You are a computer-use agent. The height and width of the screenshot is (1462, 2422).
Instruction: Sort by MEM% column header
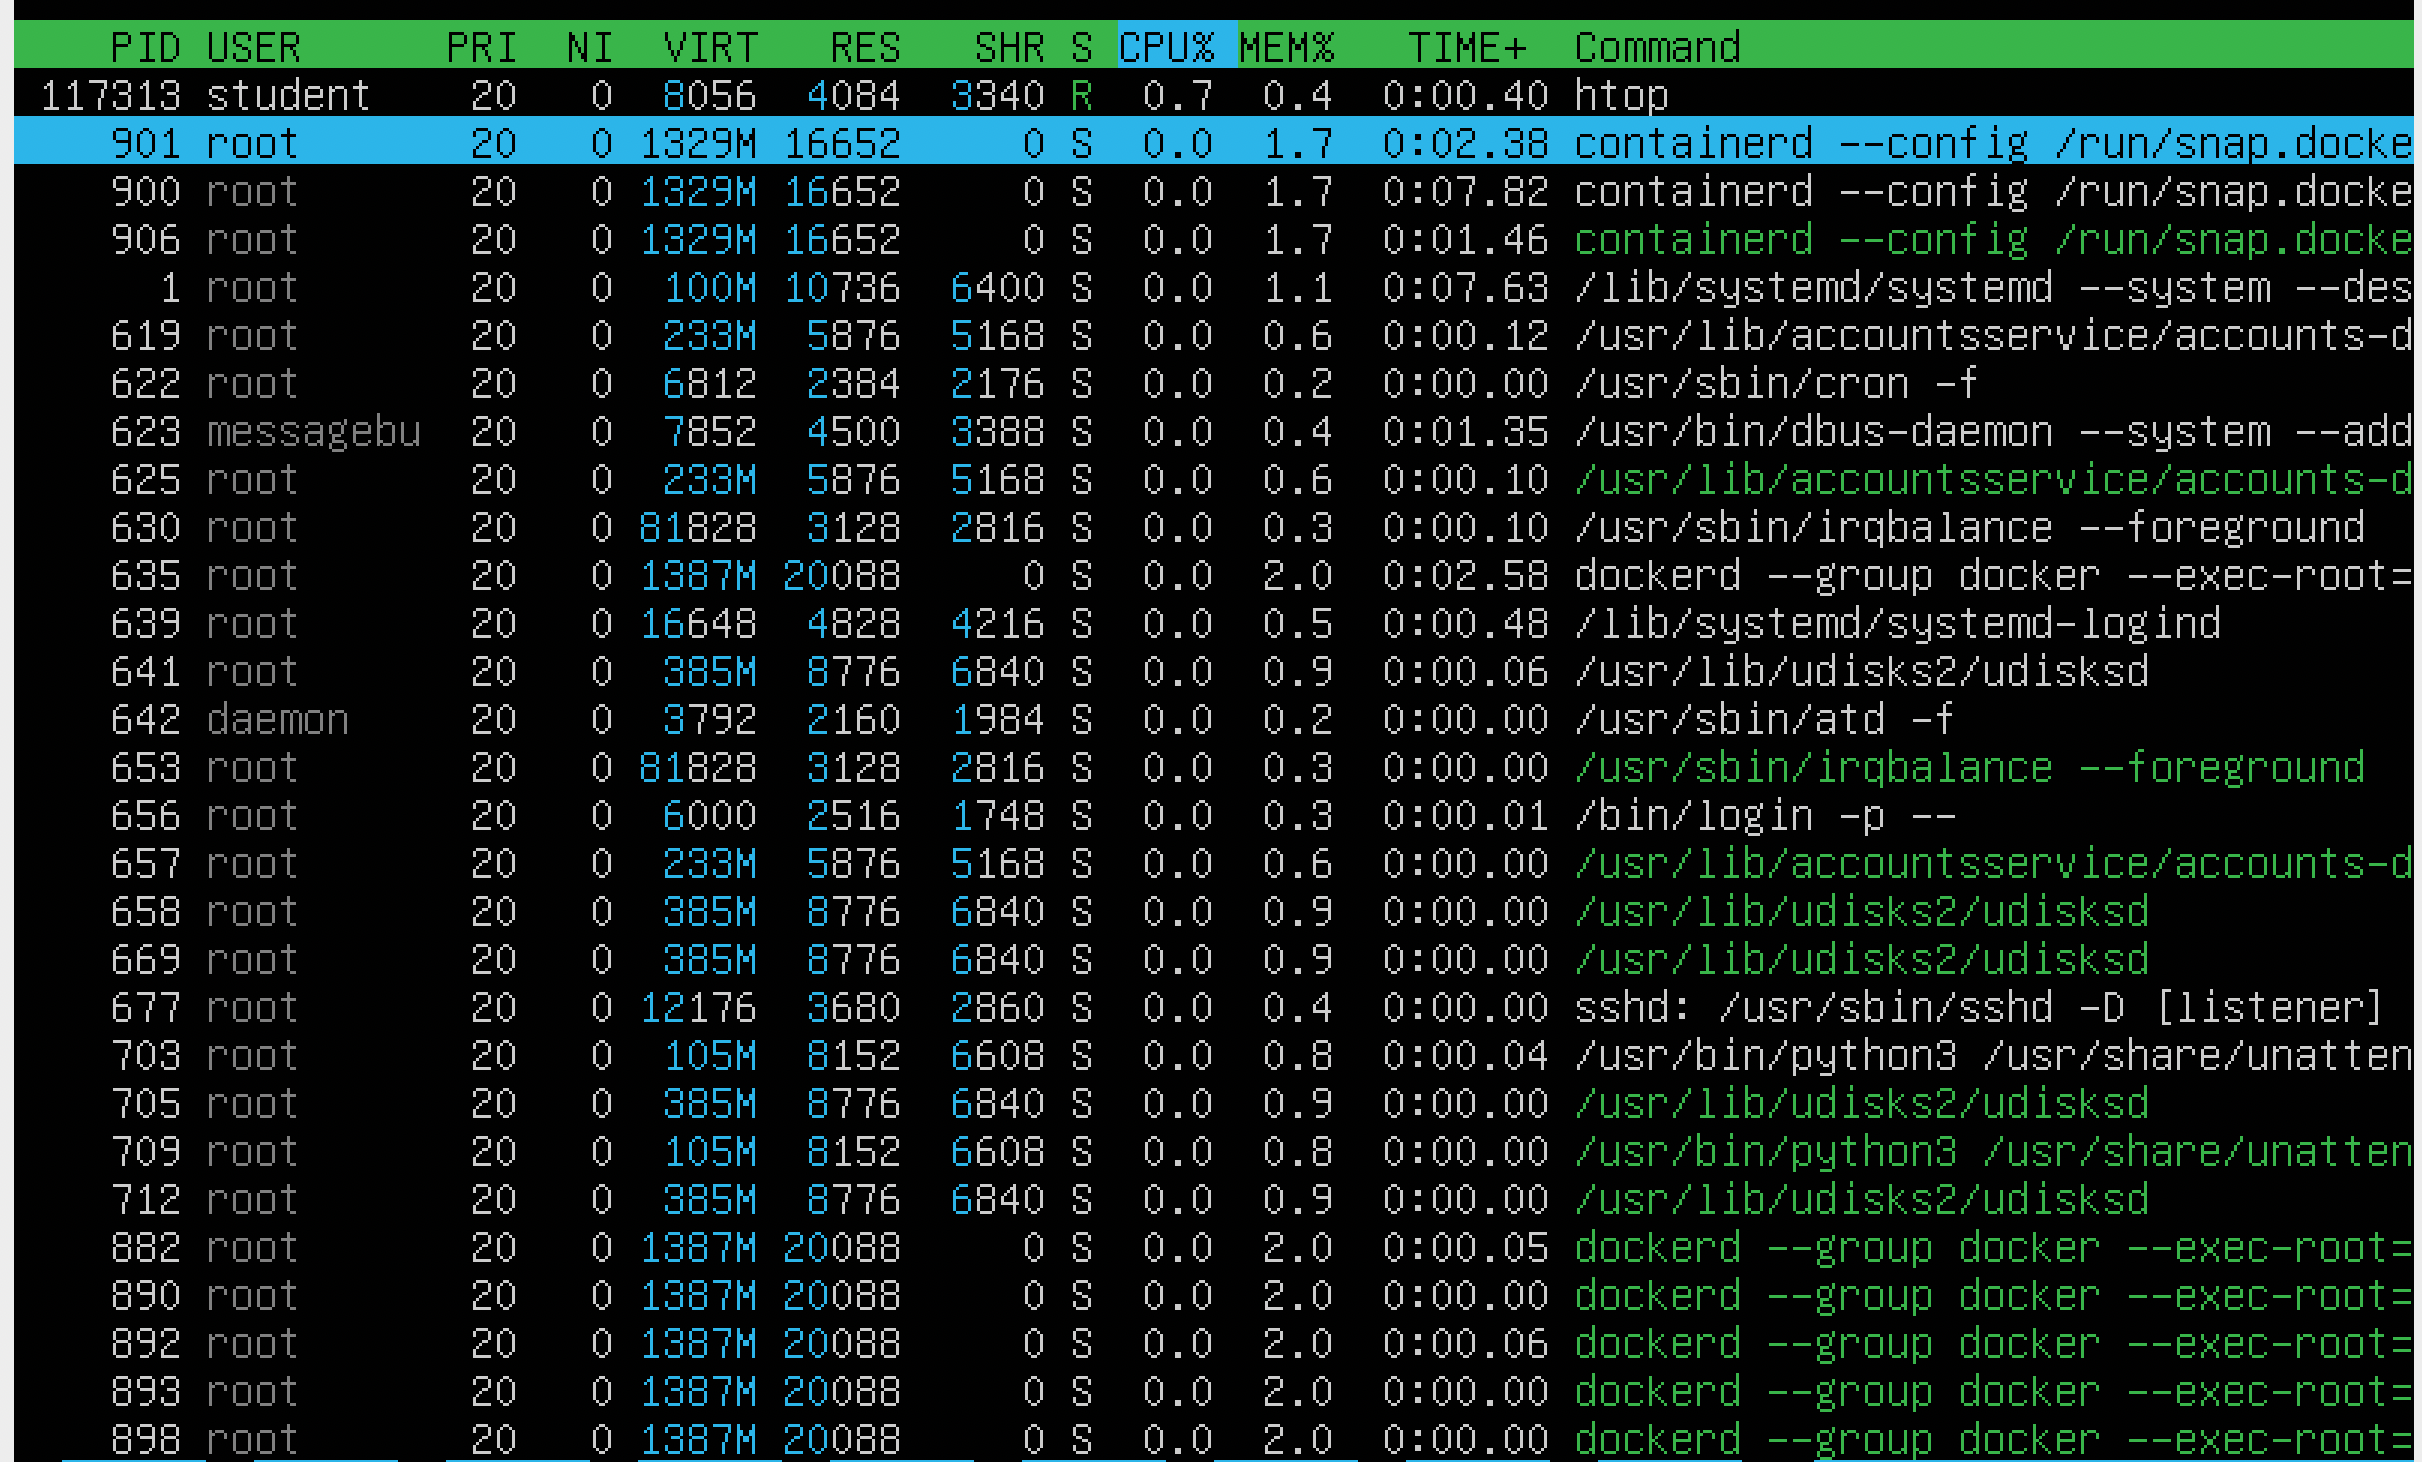(1287, 47)
